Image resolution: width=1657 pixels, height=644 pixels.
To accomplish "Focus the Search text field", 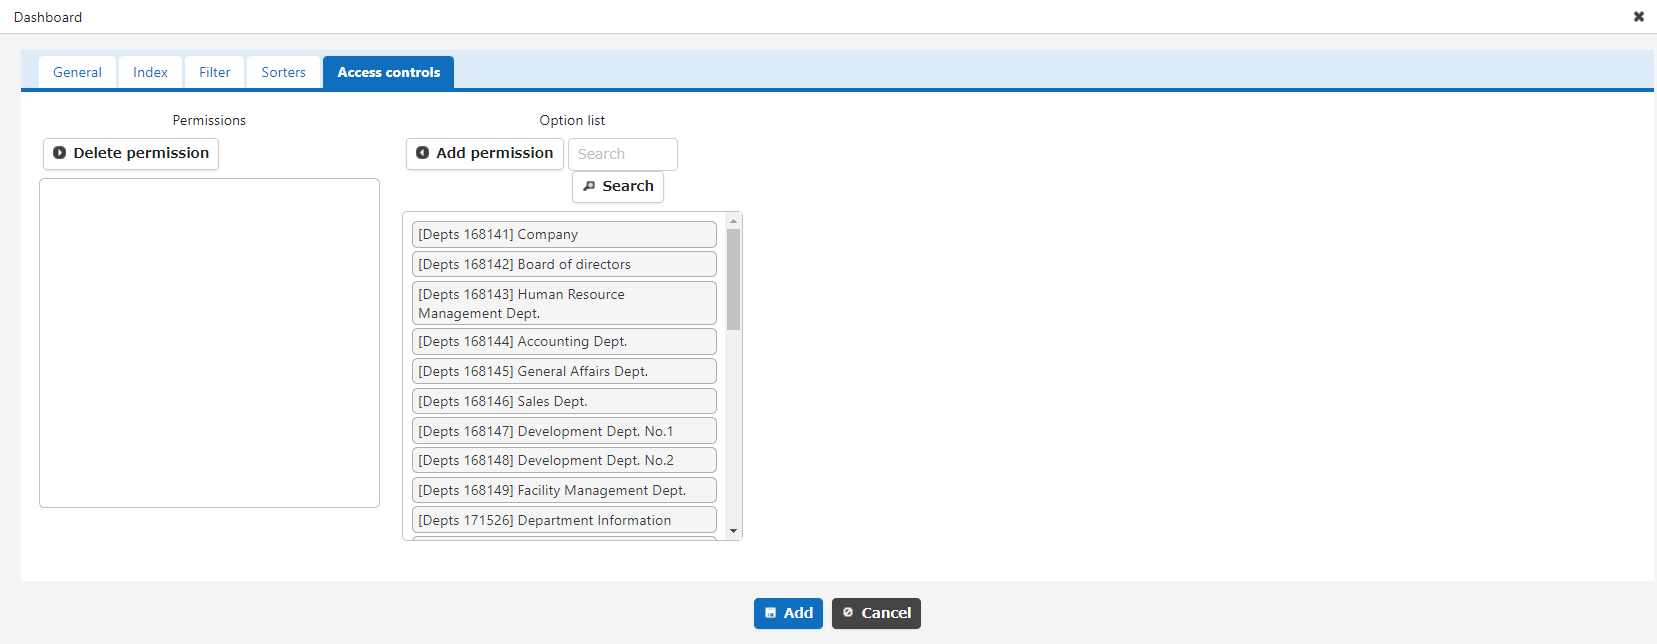I will click(623, 154).
